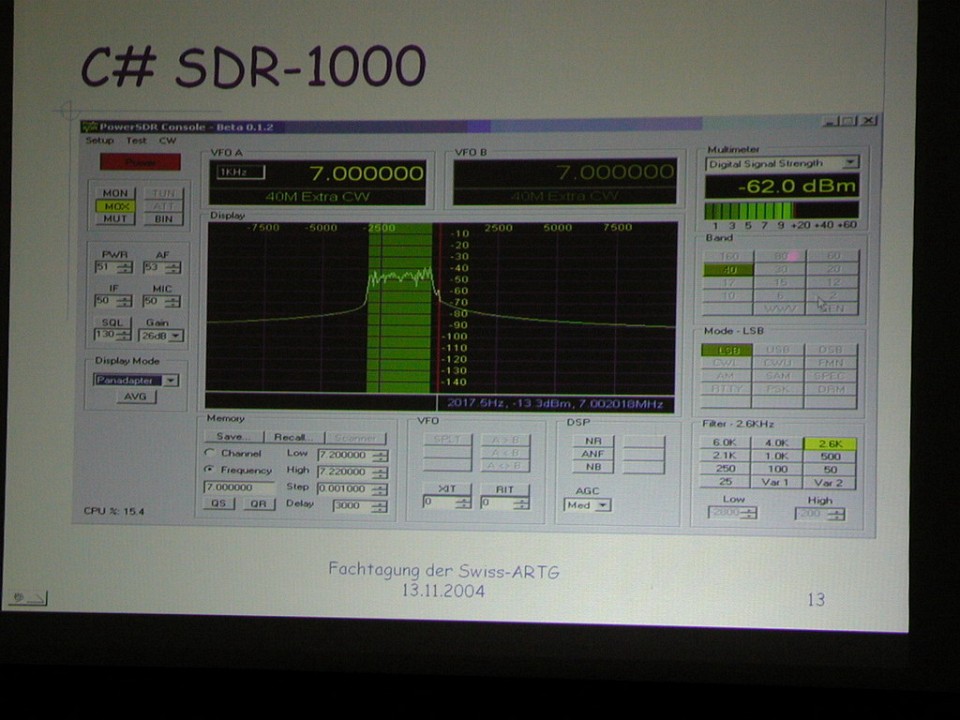
Task: Enable NB noise blanker
Action: point(593,467)
